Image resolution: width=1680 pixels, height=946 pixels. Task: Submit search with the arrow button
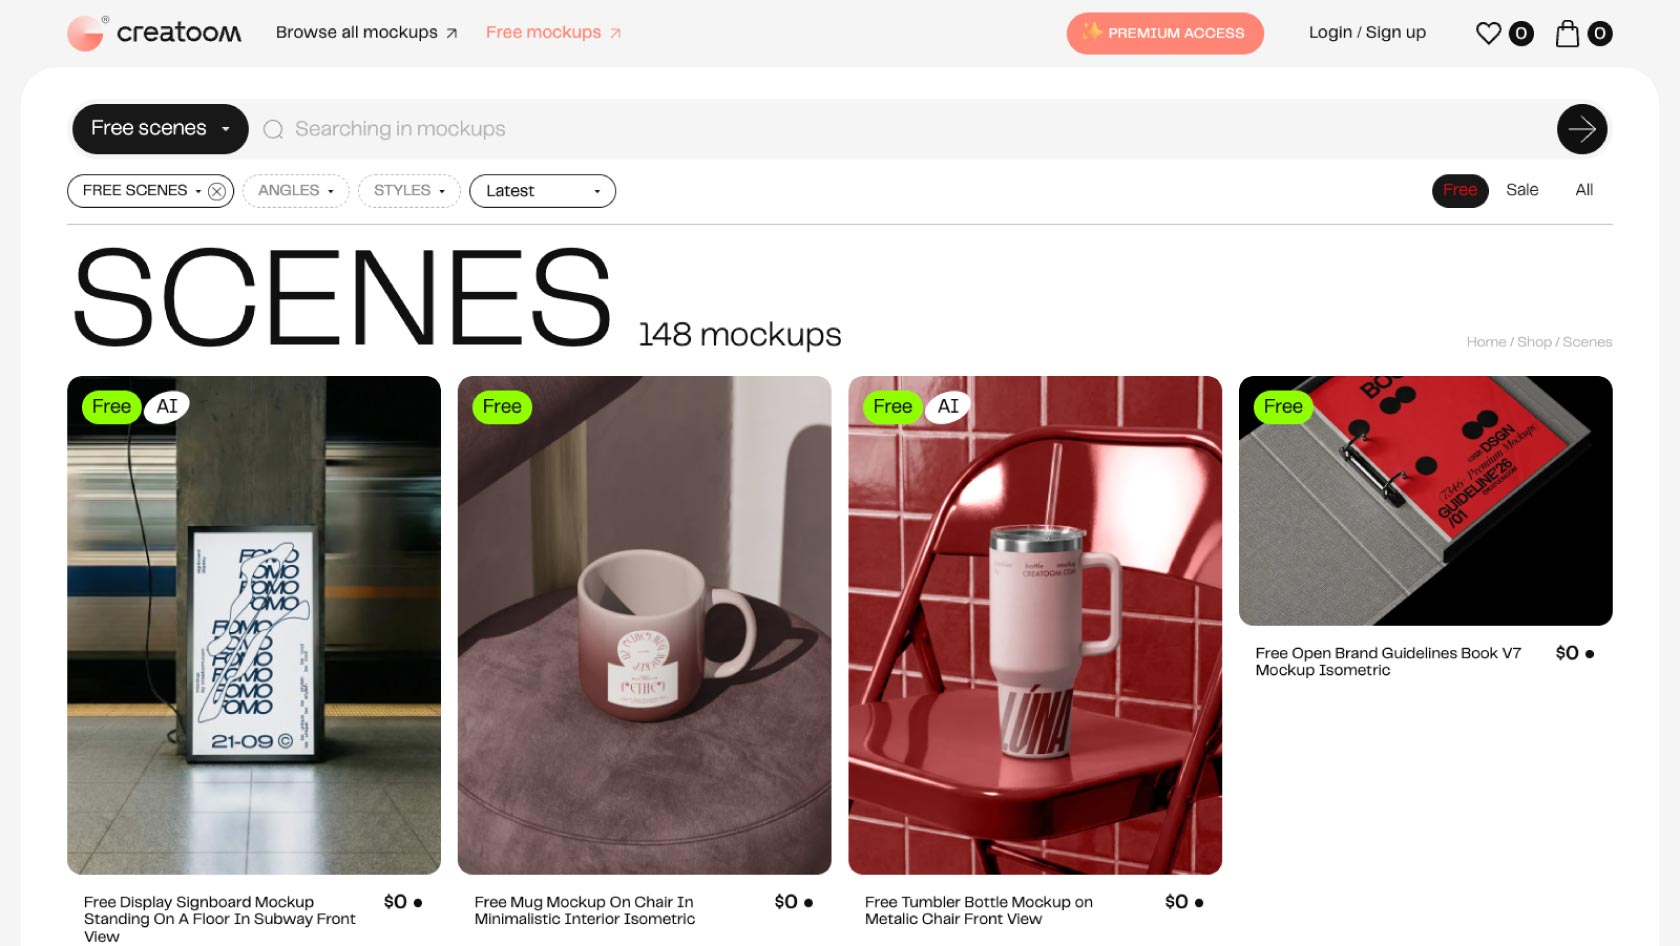point(1582,129)
